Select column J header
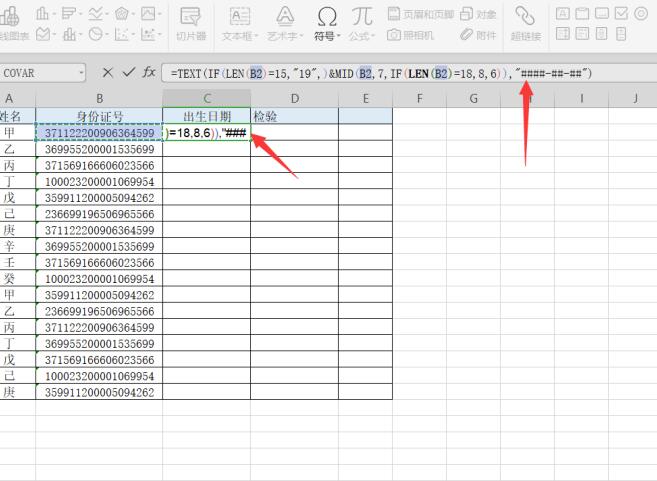 tap(635, 98)
